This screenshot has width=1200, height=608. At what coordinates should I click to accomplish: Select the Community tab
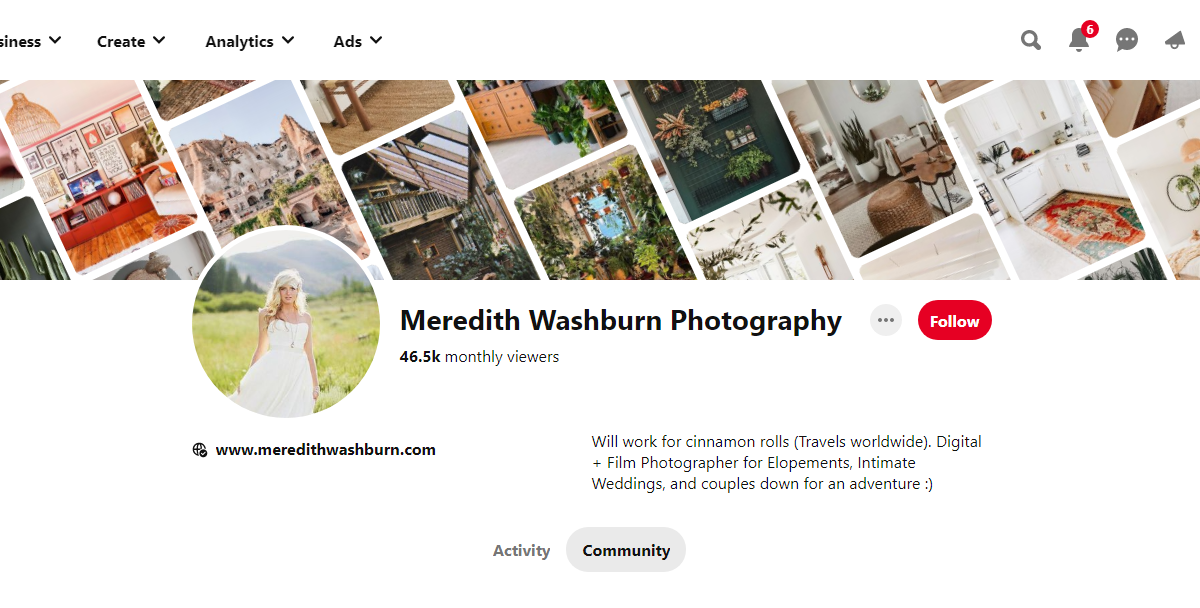coord(626,550)
